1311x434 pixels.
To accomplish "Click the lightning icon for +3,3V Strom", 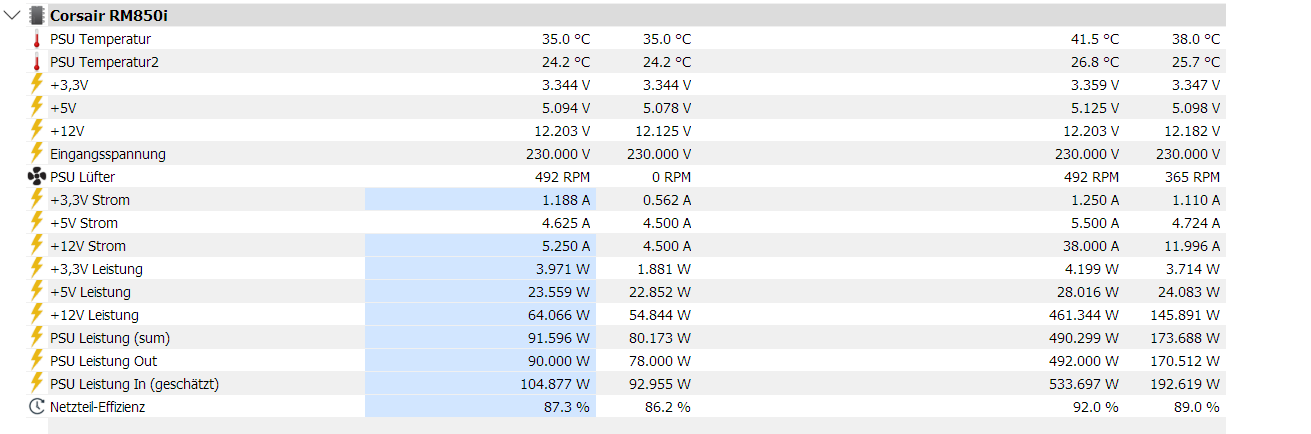I will (x=37, y=200).
